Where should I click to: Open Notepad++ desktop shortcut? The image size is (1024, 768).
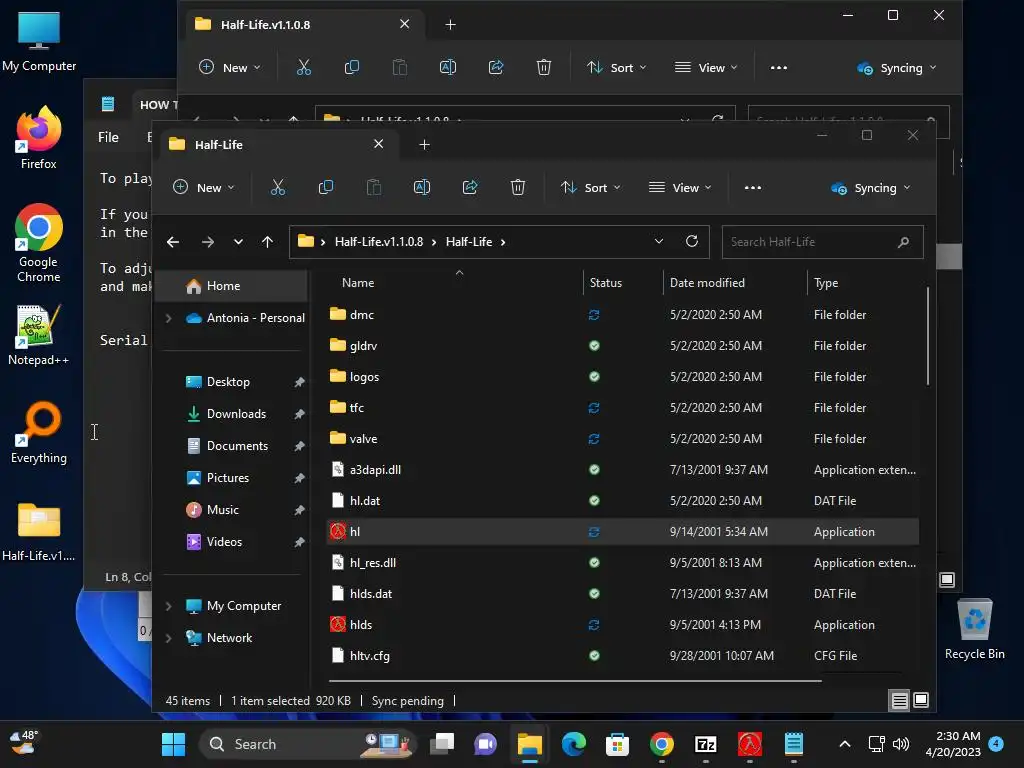[x=39, y=335]
